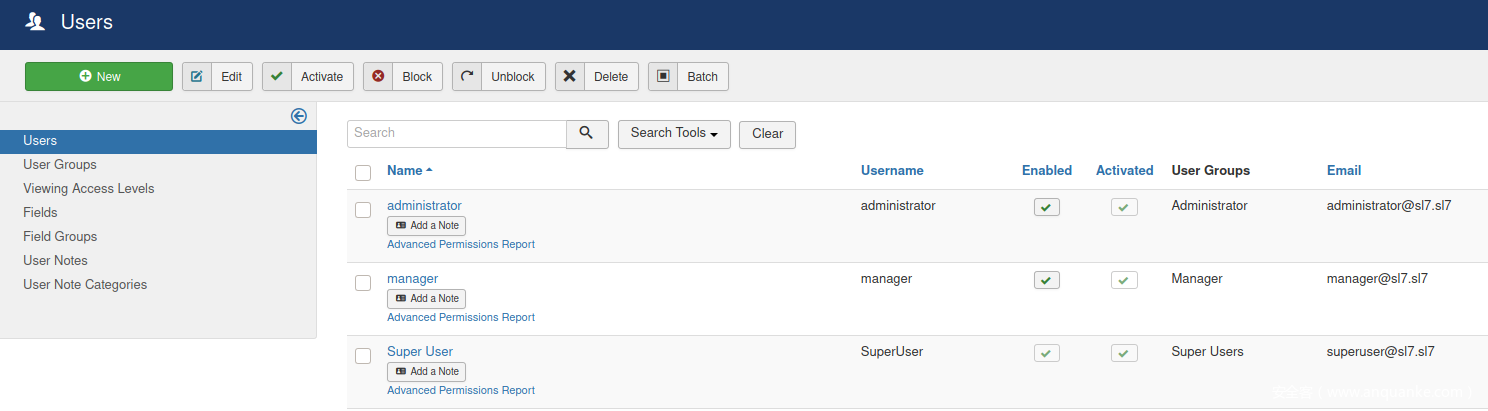Viewport: 1488px width, 411px height.
Task: Open User Groups in the sidebar
Action: click(x=60, y=165)
